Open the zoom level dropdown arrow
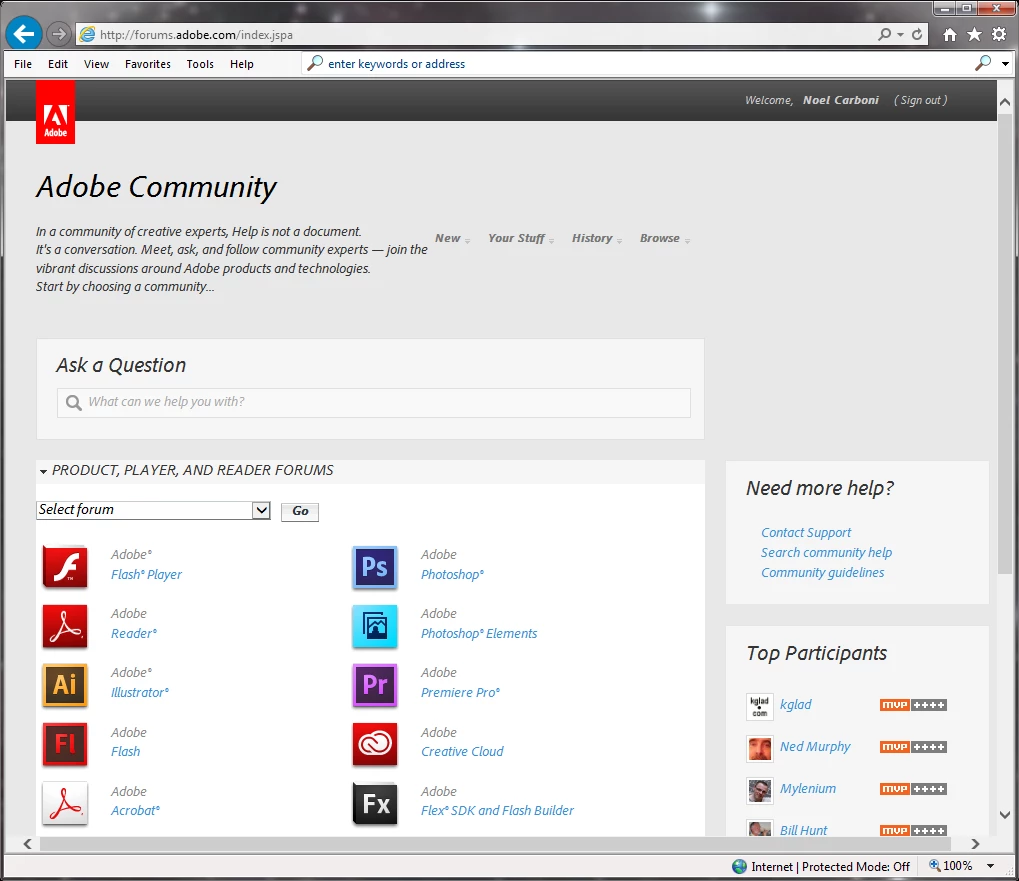 [x=990, y=866]
